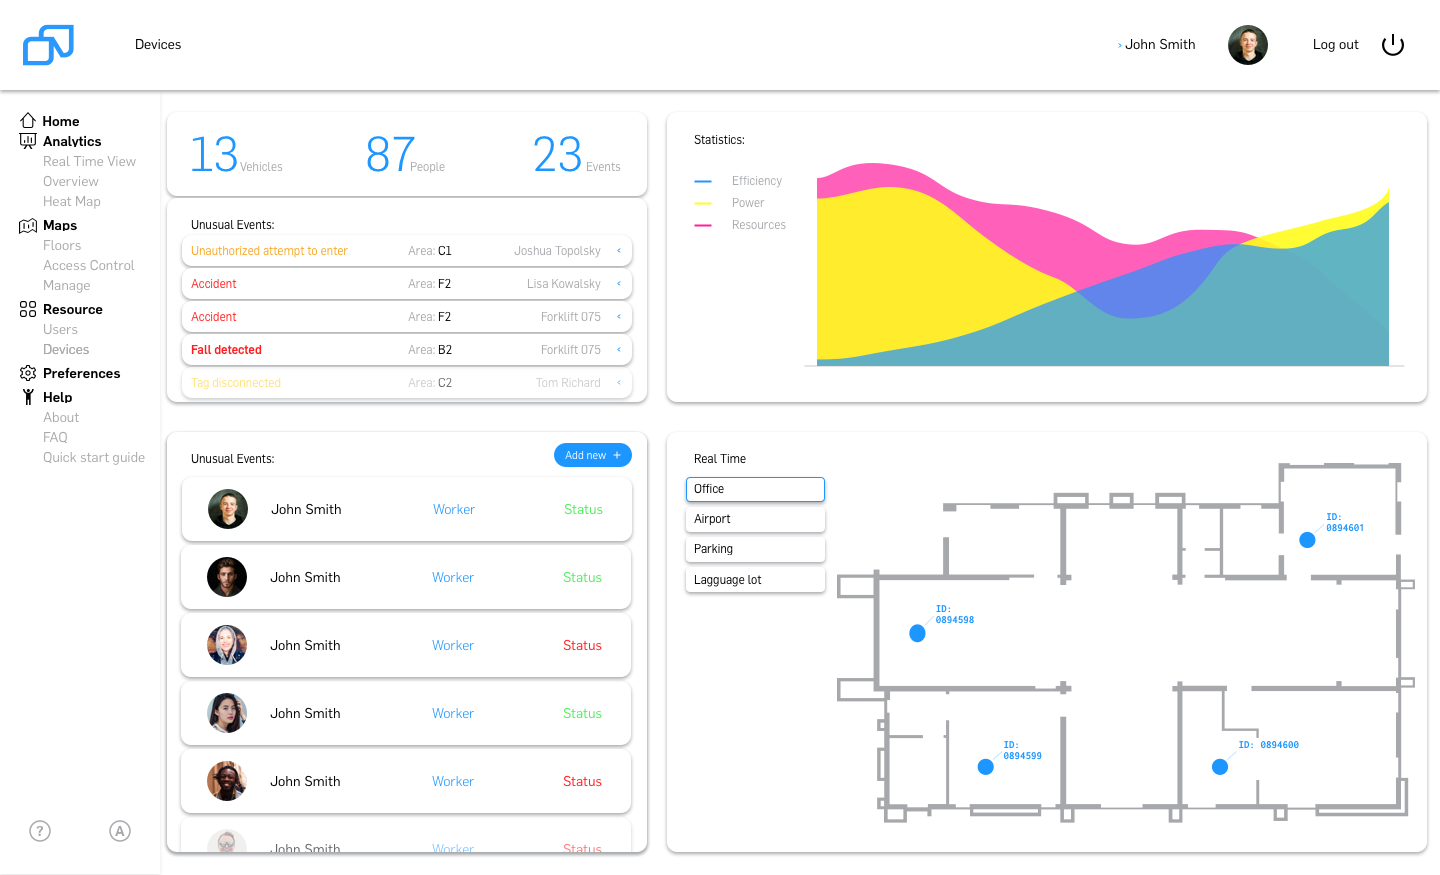1440x875 pixels.
Task: Click the power/logout icon at top right
Action: click(x=1392, y=44)
